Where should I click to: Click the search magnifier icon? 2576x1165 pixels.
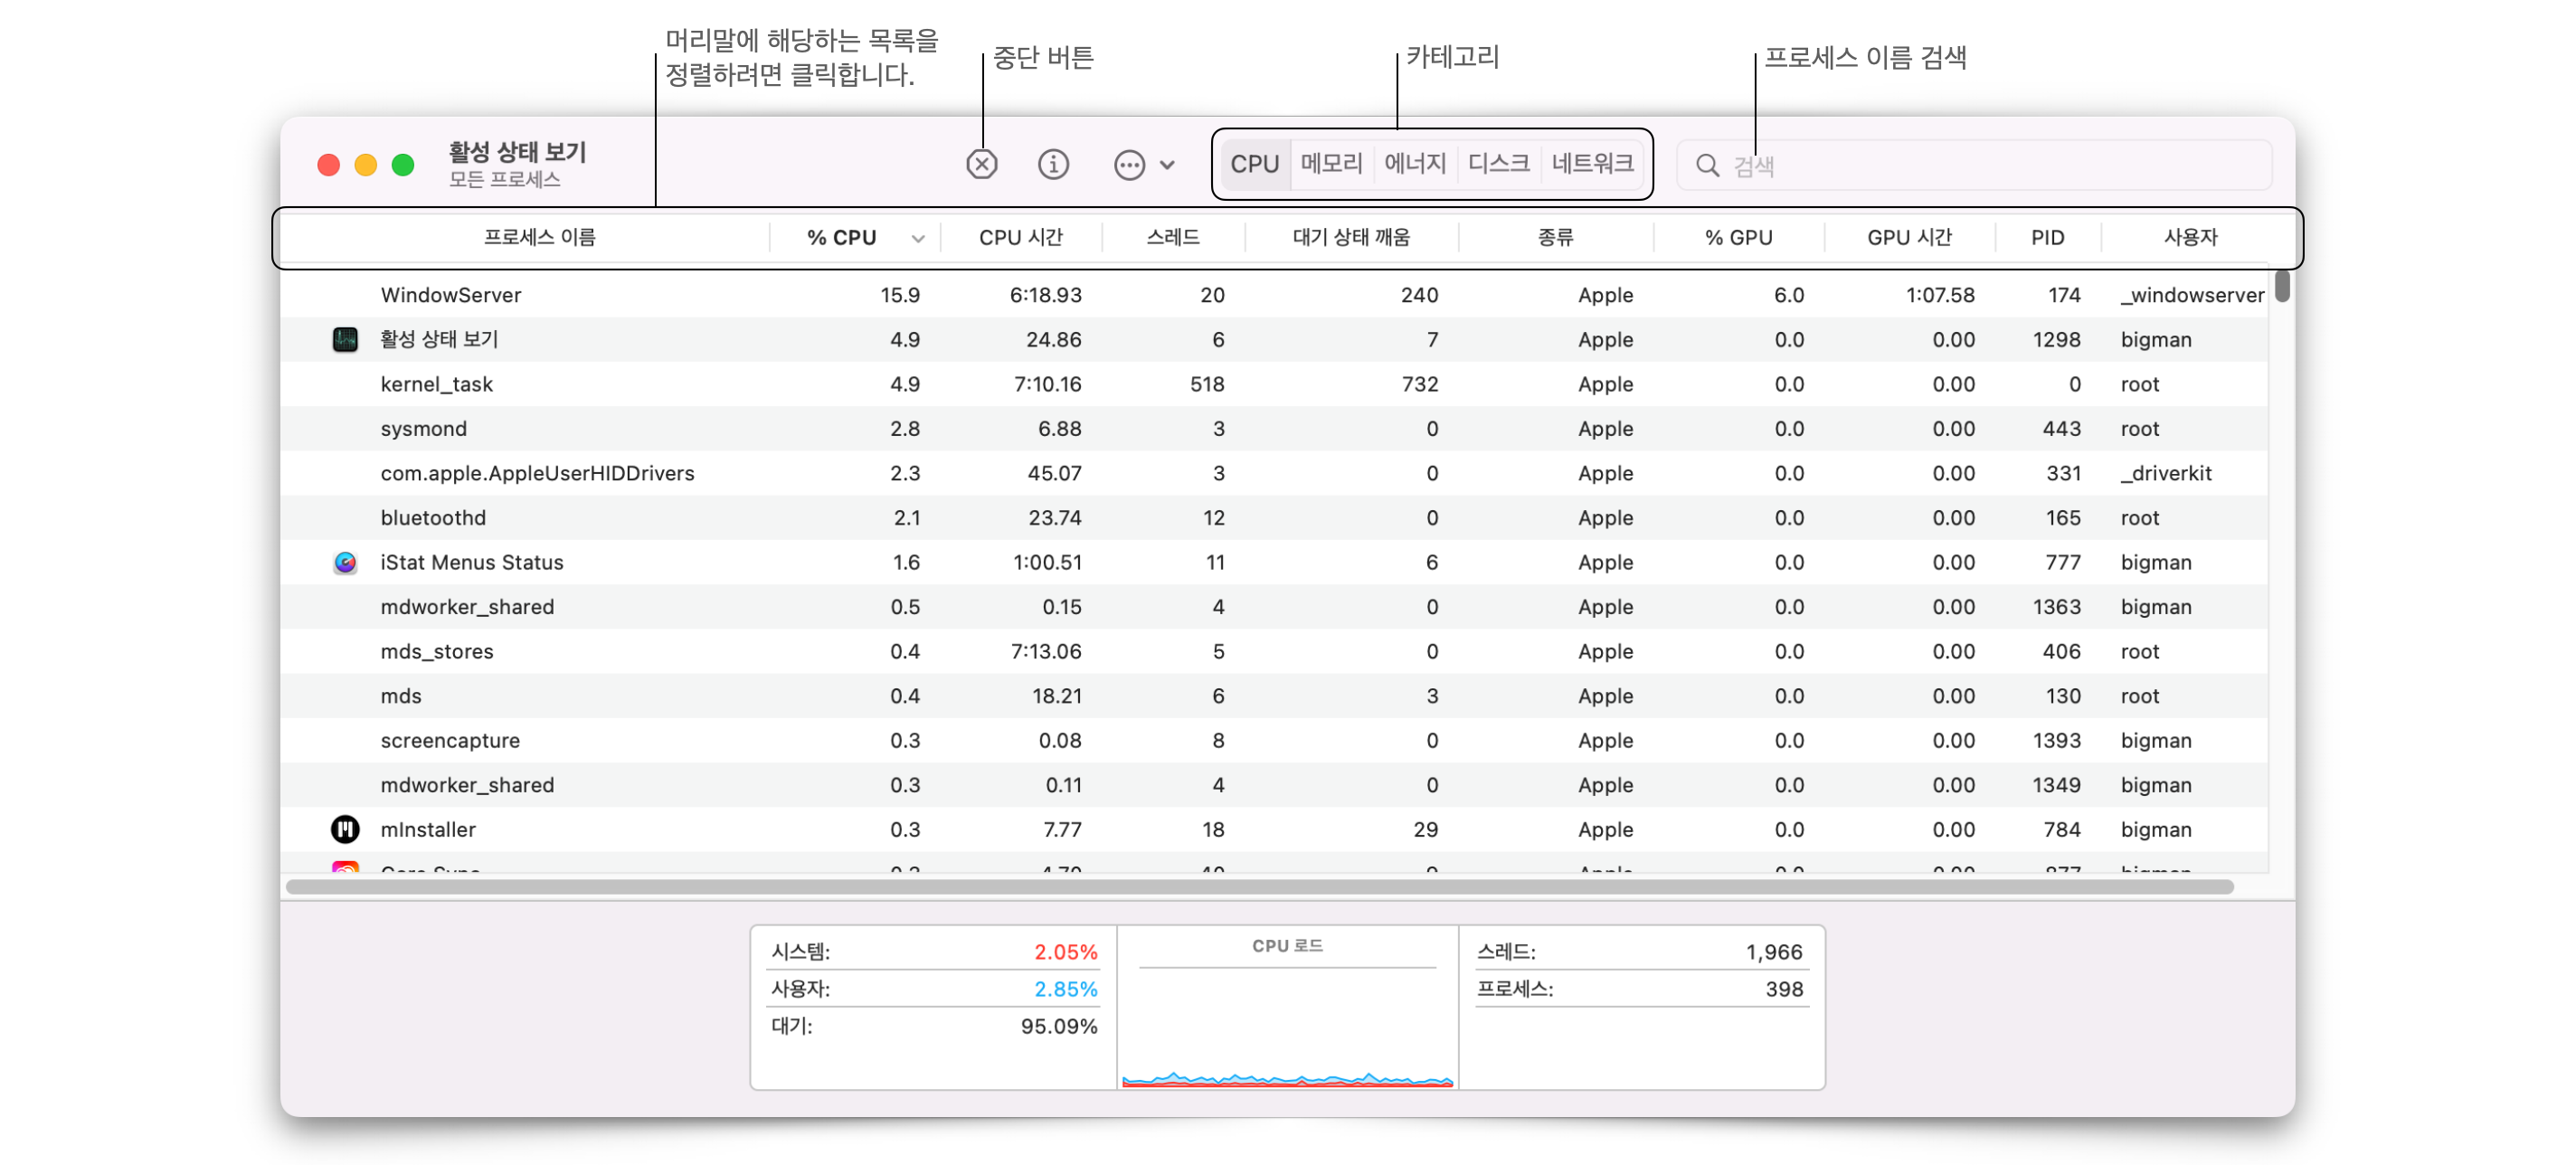tap(1707, 165)
